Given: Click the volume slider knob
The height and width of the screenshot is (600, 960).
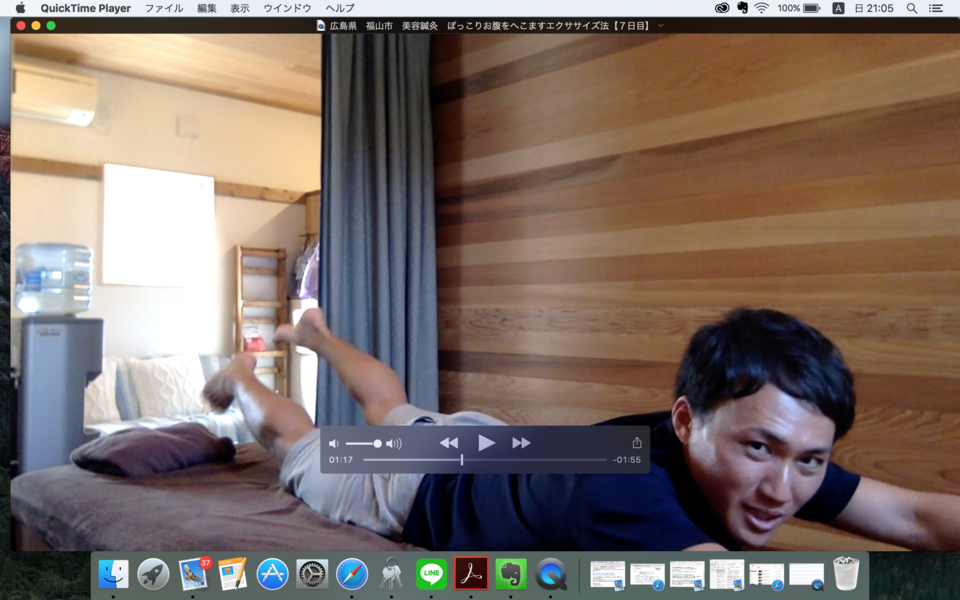Looking at the screenshot, I should click(x=377, y=444).
